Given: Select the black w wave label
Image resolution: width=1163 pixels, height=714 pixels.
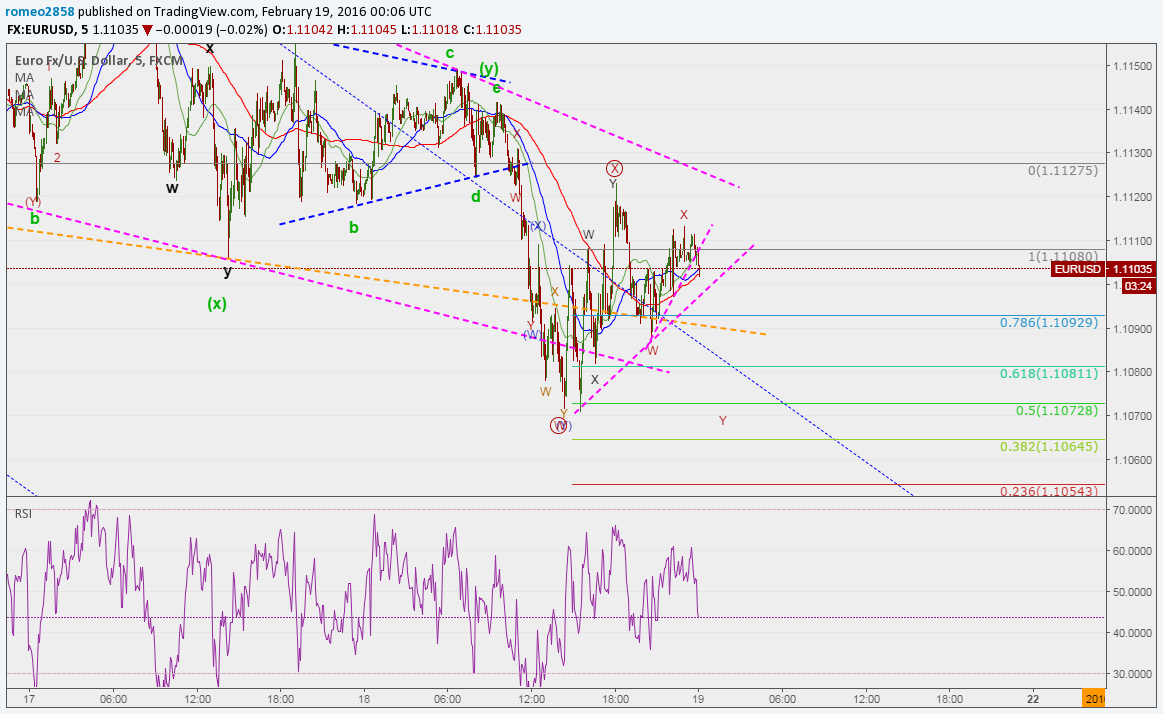Looking at the screenshot, I should coord(172,188).
